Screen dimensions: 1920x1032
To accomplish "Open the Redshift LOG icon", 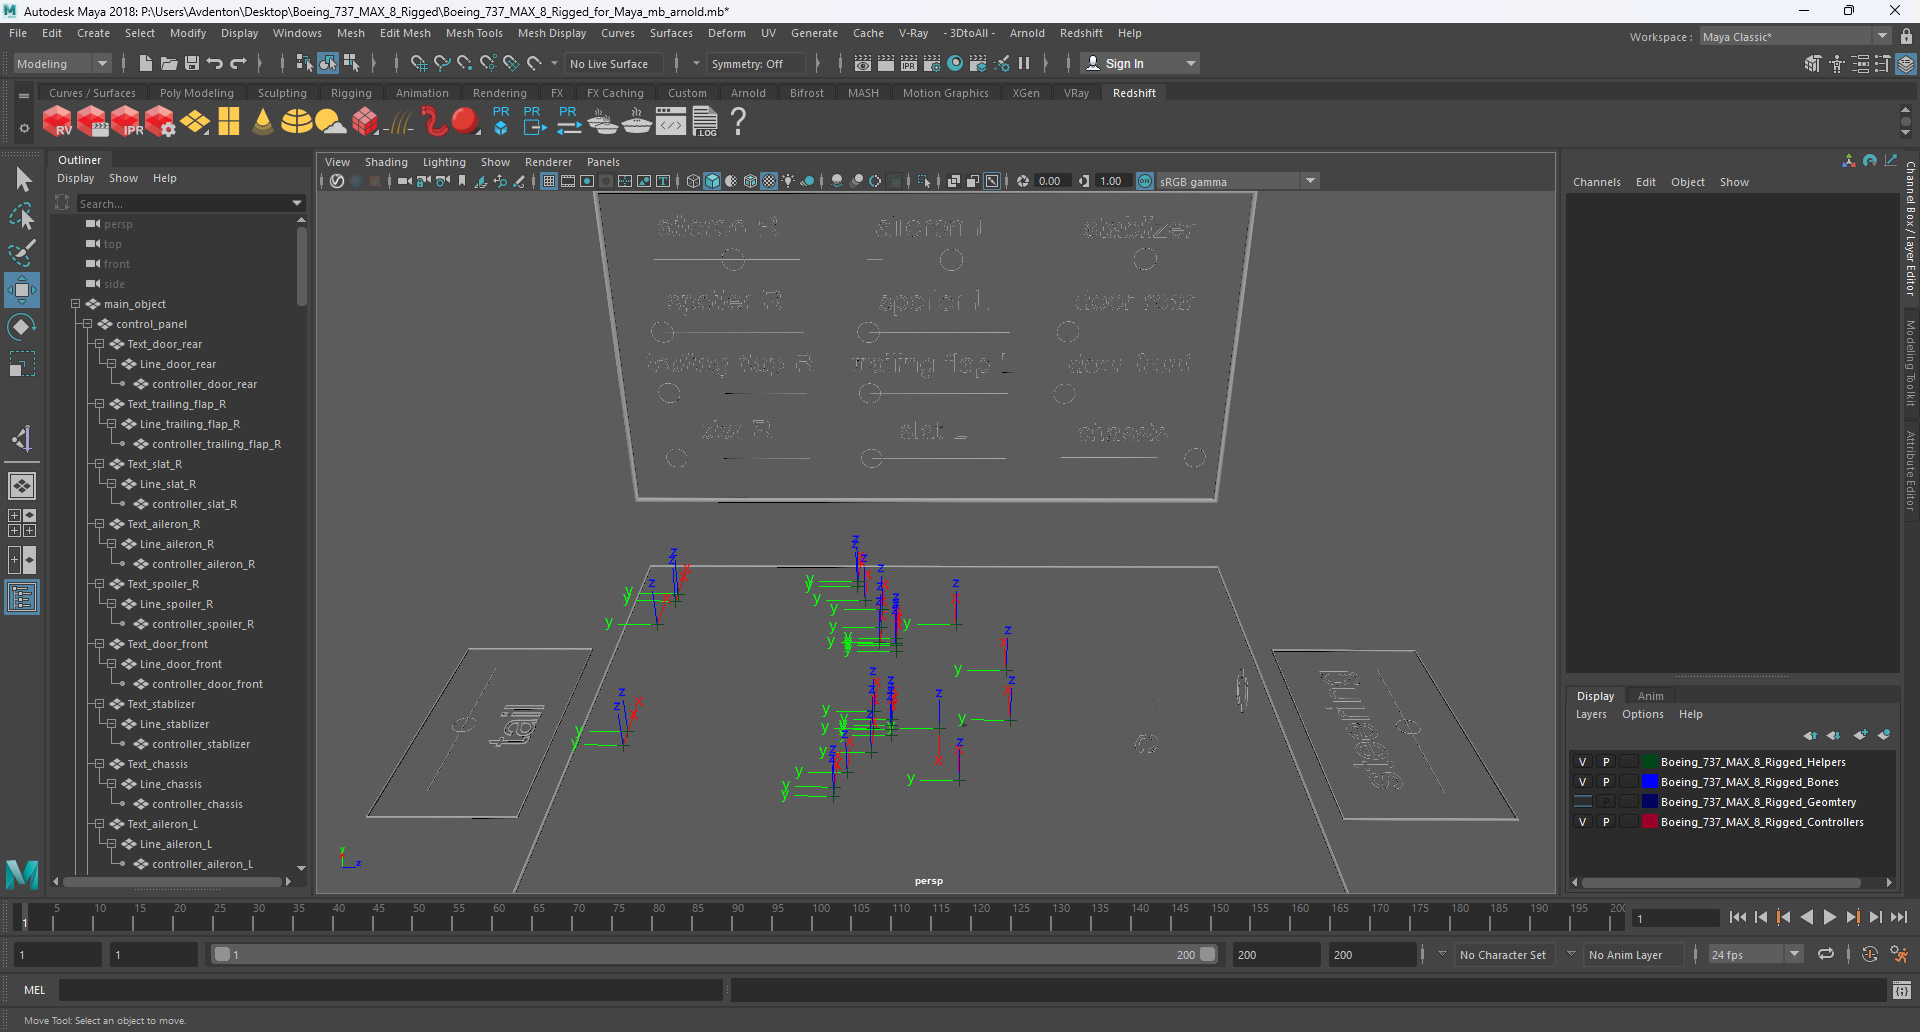I will coord(705,122).
